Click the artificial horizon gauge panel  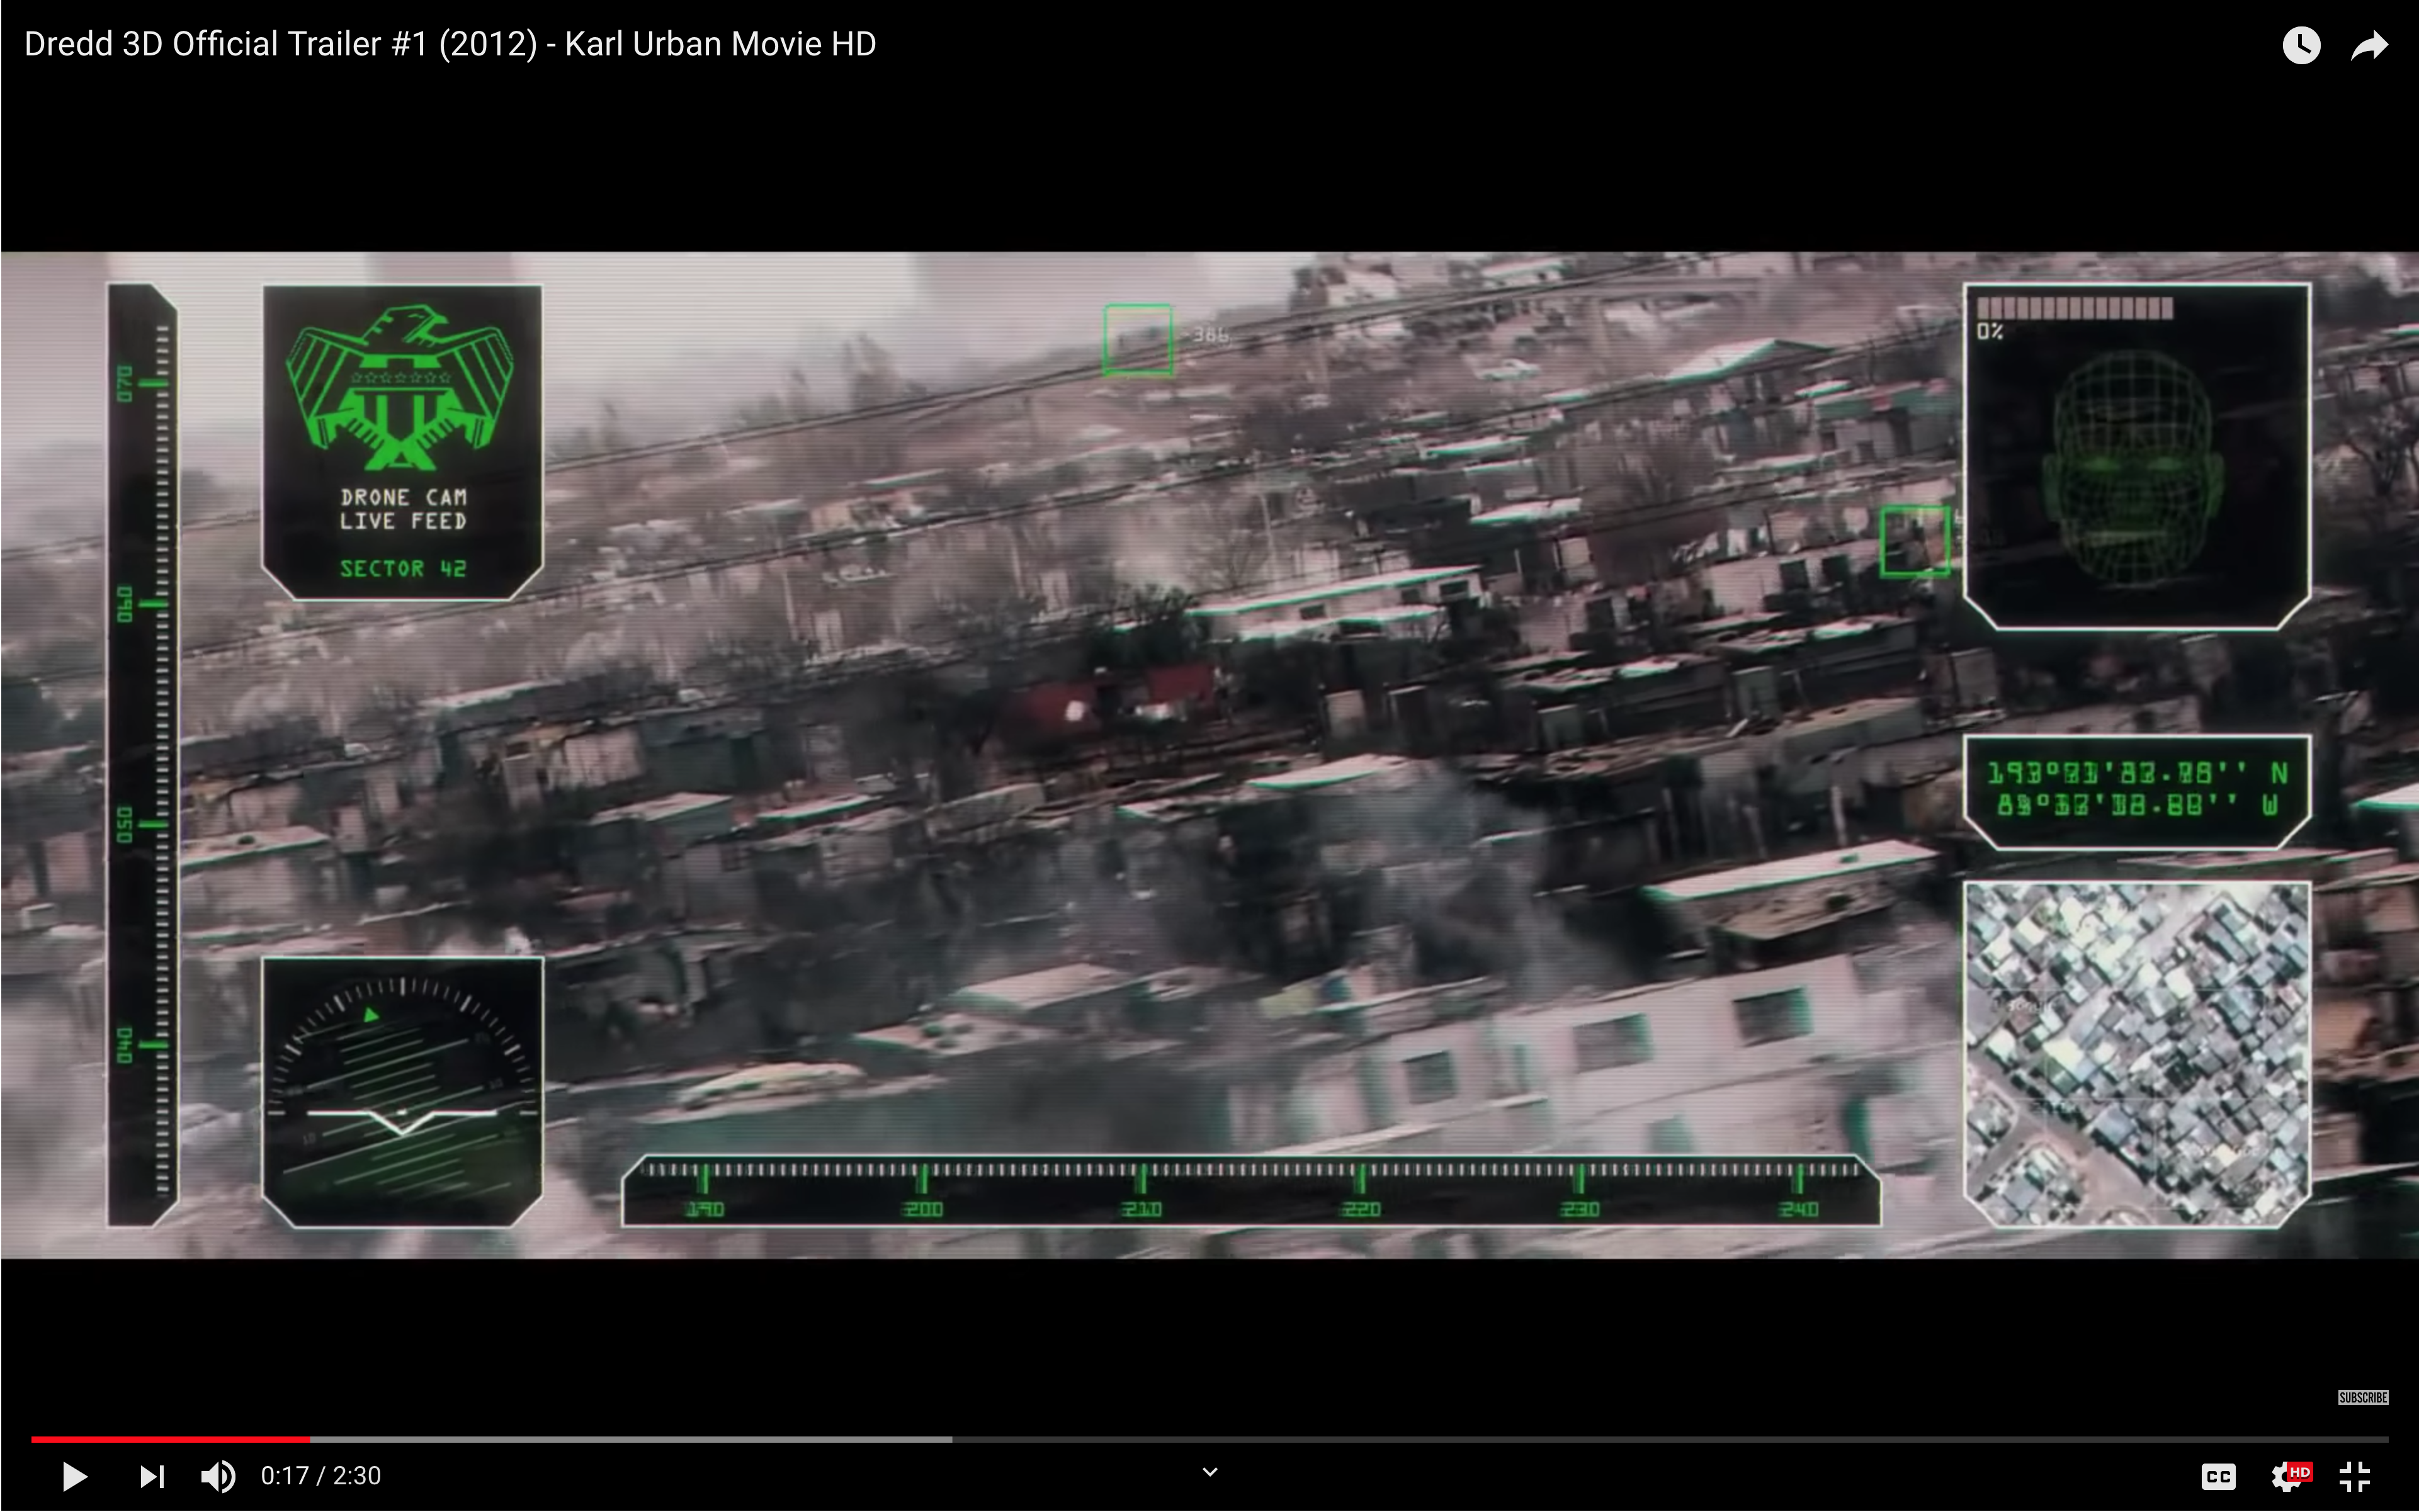pos(402,1091)
